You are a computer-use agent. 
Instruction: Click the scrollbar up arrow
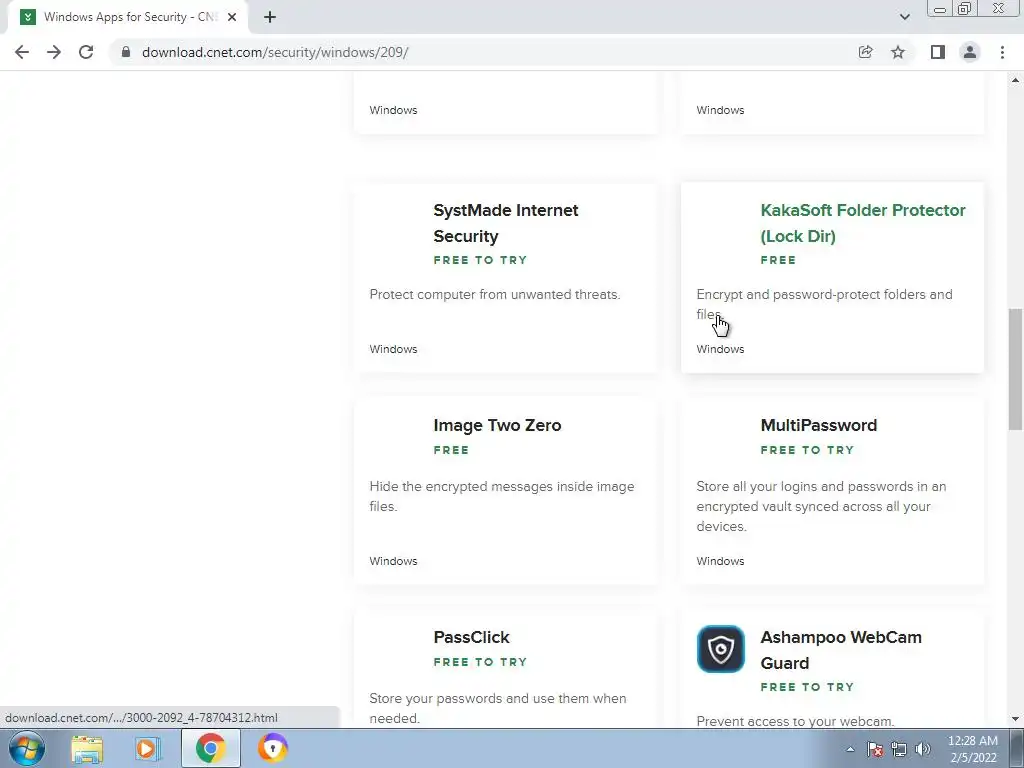click(1015, 80)
